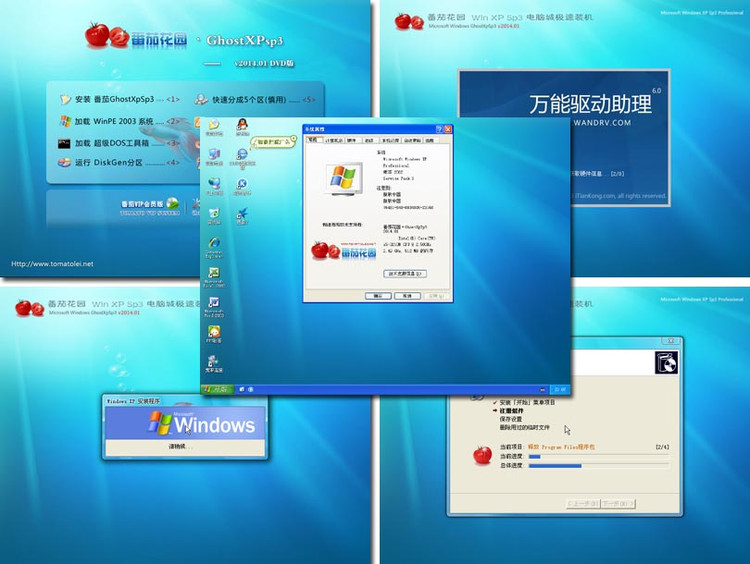Image resolution: width=750 pixels, height=564 pixels.
Task: Click the [2/4] counter in installer
Action: click(662, 447)
